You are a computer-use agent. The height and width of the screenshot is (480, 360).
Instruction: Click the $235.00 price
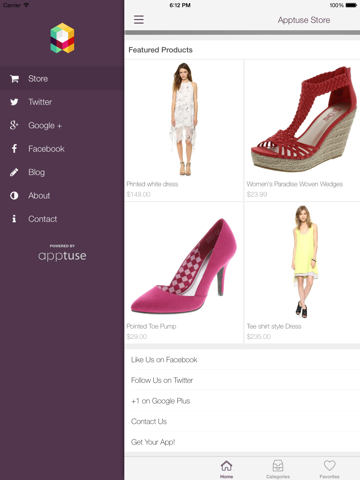pyautogui.click(x=259, y=337)
